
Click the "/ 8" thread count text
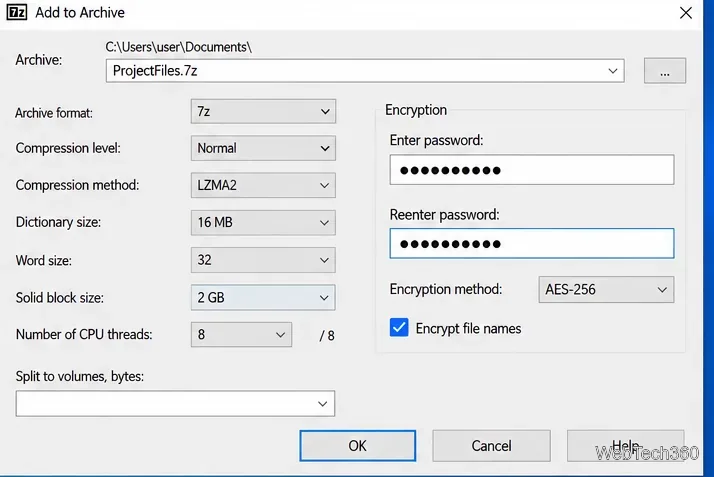point(327,336)
